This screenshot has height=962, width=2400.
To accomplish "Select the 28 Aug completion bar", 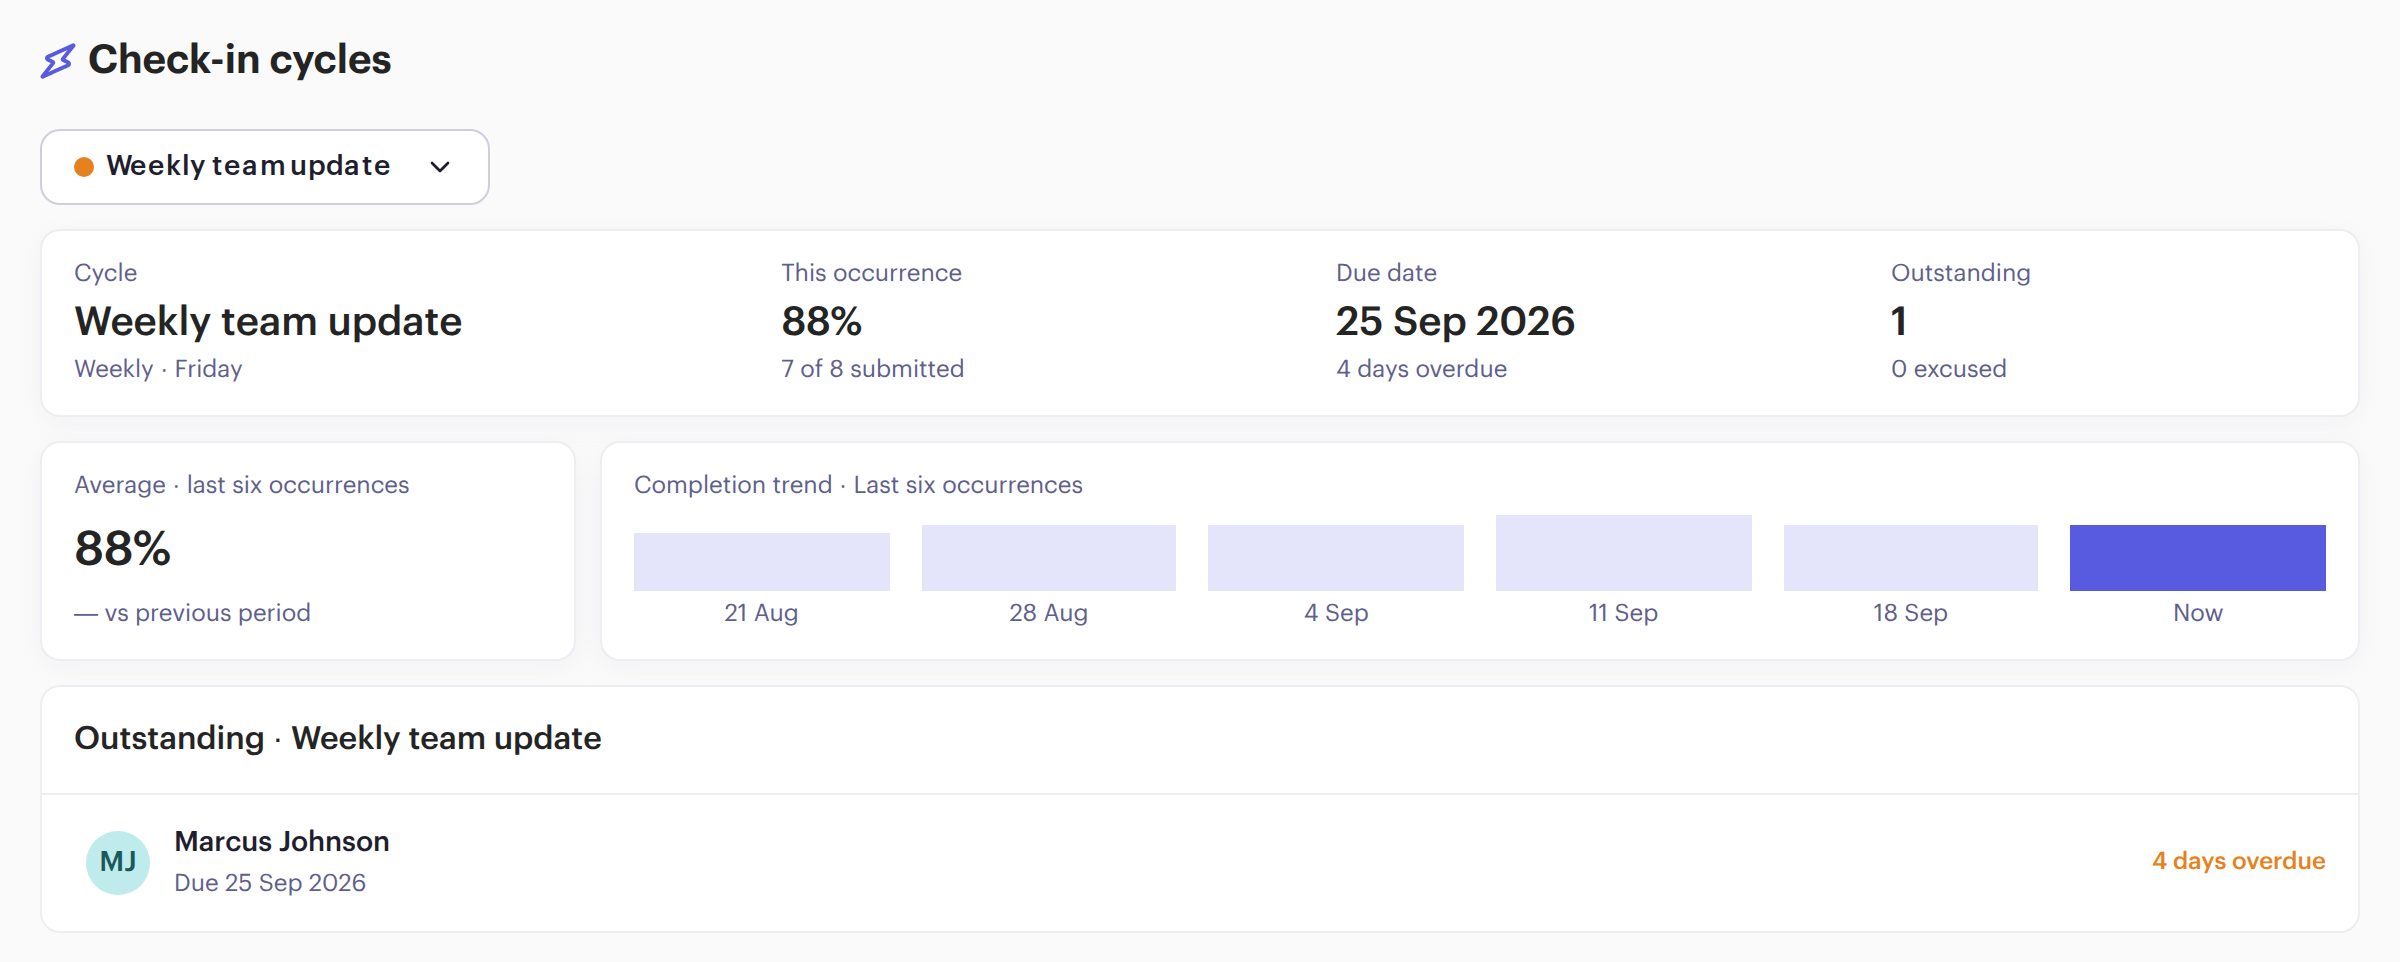I will point(1049,558).
